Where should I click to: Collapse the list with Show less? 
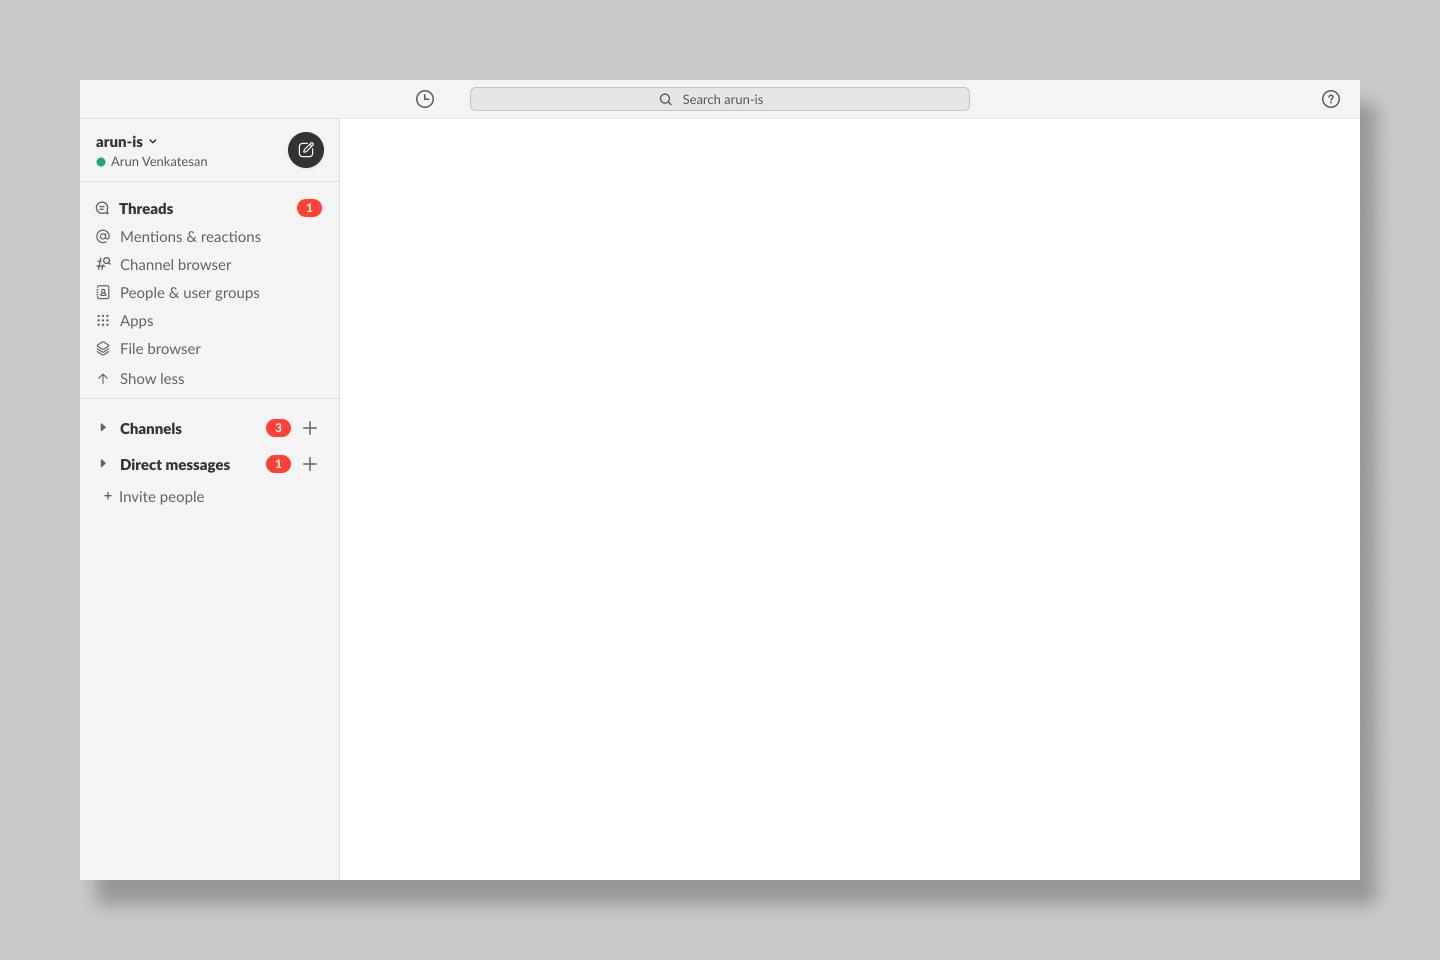[x=151, y=379]
